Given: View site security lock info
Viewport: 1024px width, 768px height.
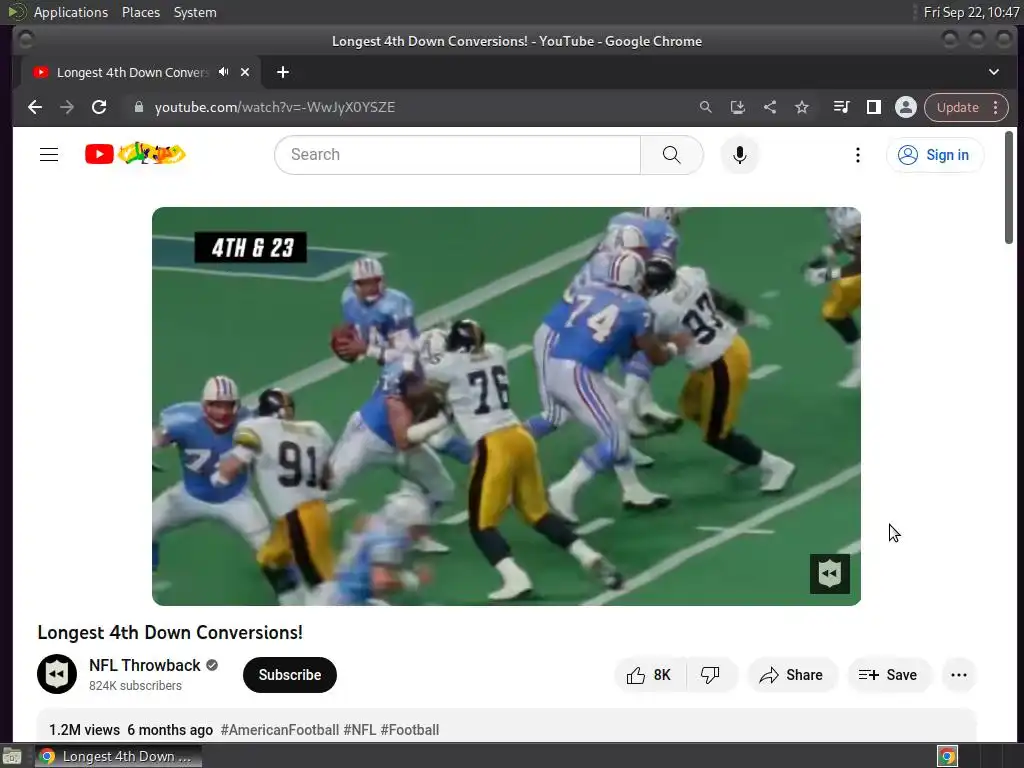Looking at the screenshot, I should pyautogui.click(x=138, y=107).
